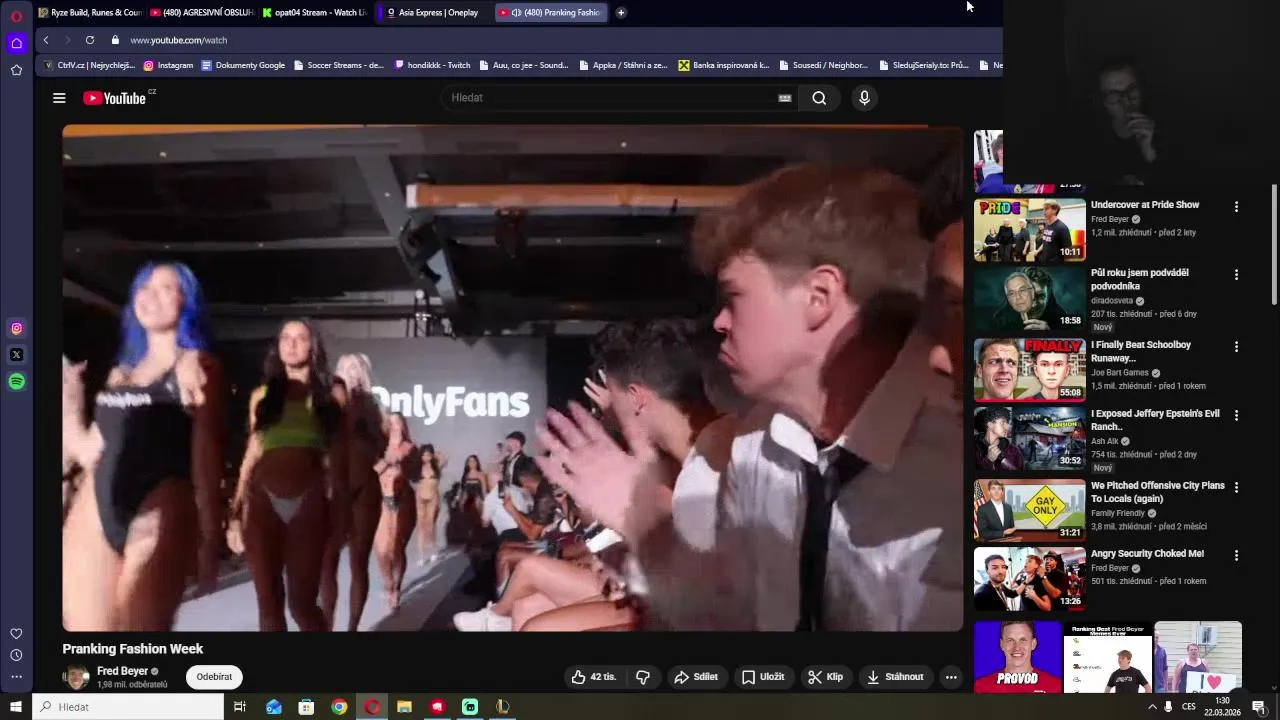Click the YouTube page vertical scrollbar

tap(1274, 245)
